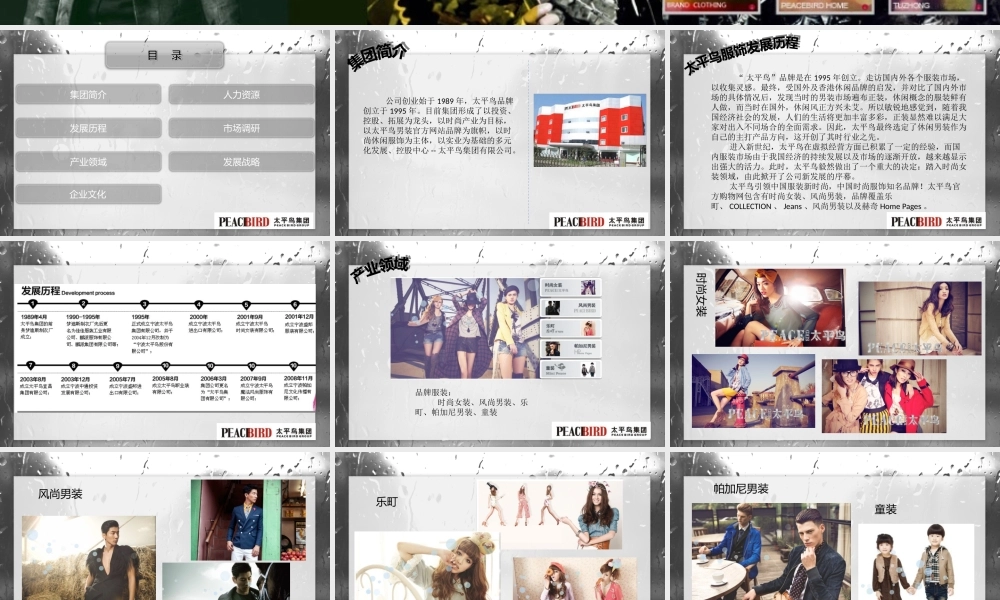This screenshot has height=600, width=1000.
Task: Click the 乐町 brand card in 产业领域 list
Action: pos(571,328)
